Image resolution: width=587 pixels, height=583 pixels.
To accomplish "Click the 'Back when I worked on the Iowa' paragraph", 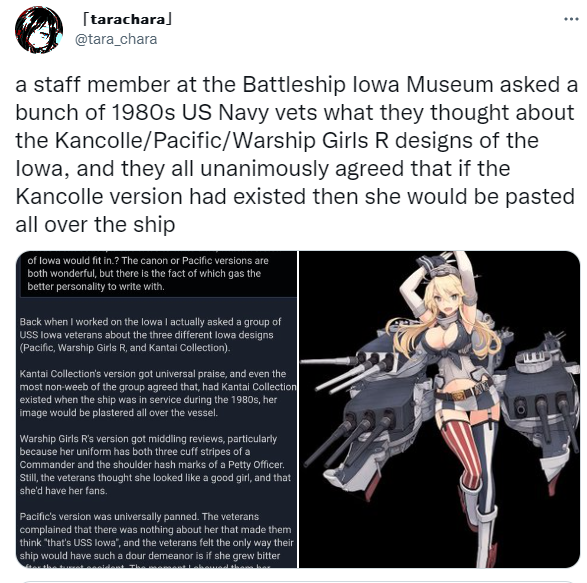I will point(150,335).
